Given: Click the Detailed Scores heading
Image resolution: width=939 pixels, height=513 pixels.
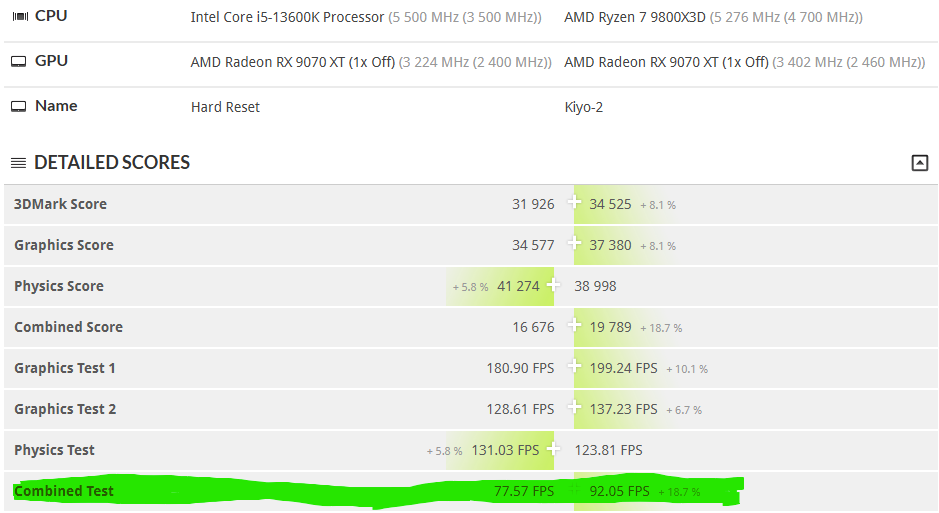Looking at the screenshot, I should (112, 163).
